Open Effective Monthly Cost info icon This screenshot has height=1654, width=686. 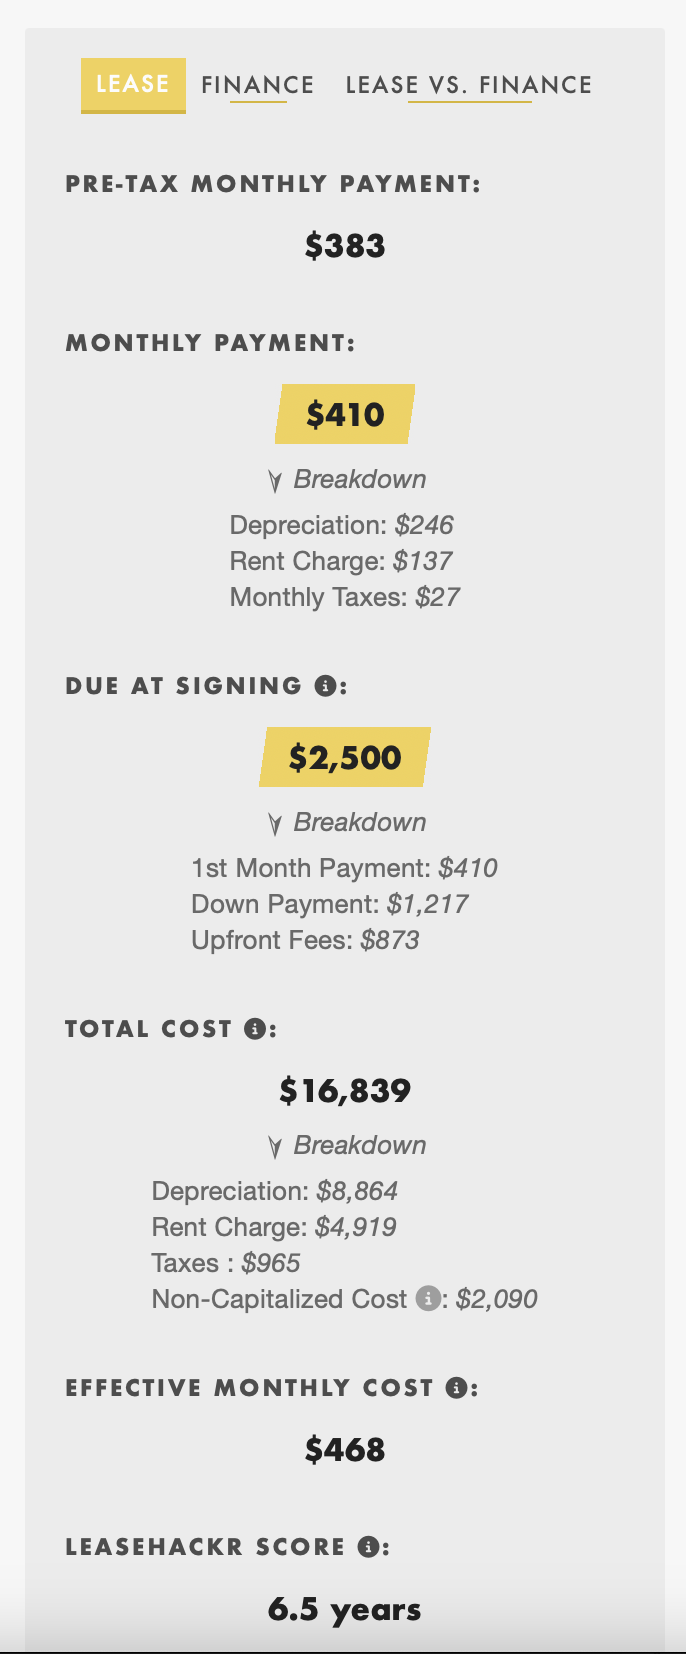(x=456, y=1388)
